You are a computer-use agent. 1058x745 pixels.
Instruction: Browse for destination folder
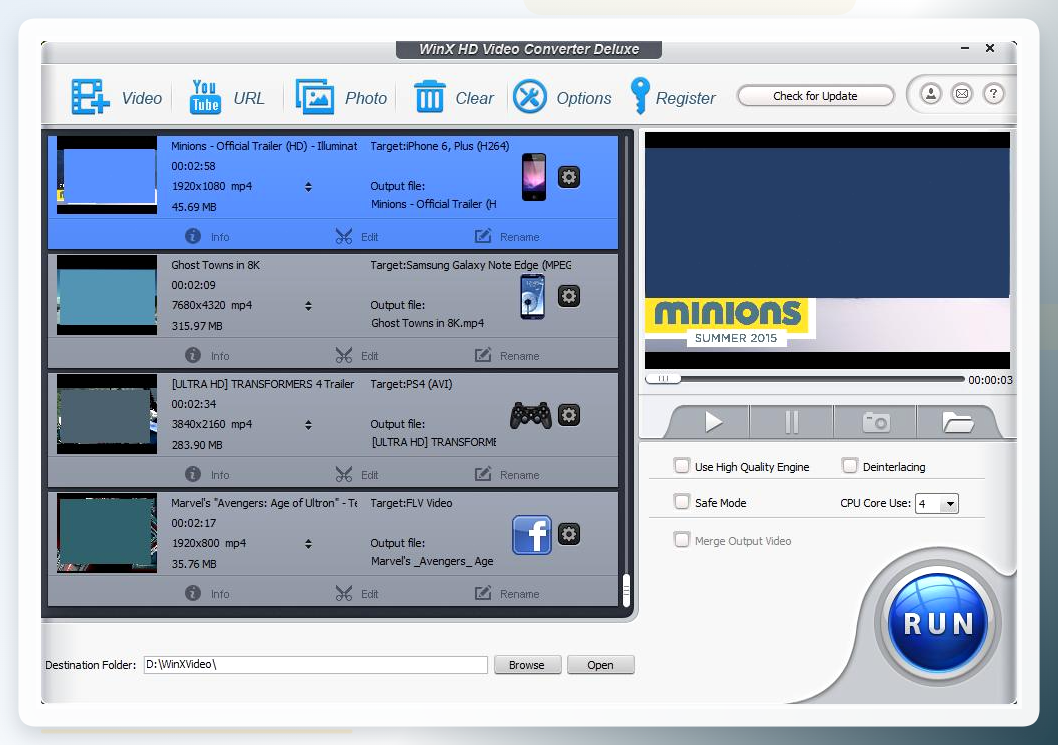(527, 665)
